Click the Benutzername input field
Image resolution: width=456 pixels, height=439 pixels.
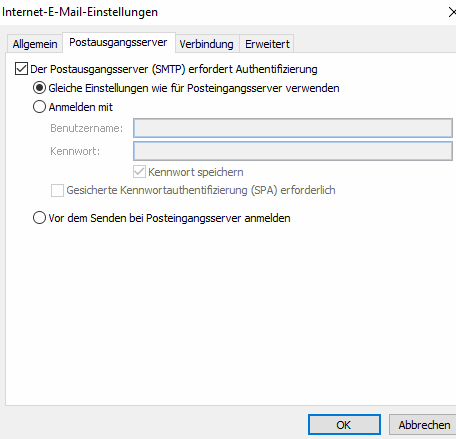(x=293, y=128)
